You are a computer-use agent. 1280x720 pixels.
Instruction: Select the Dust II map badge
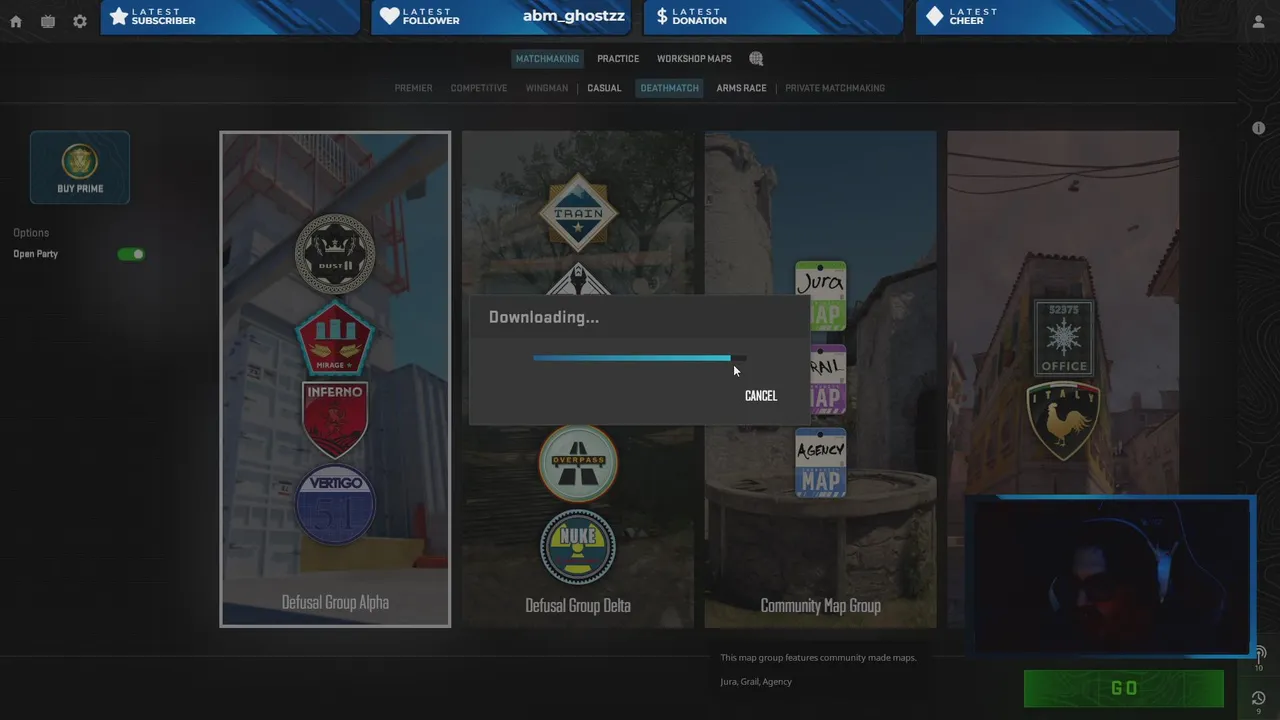[335, 254]
